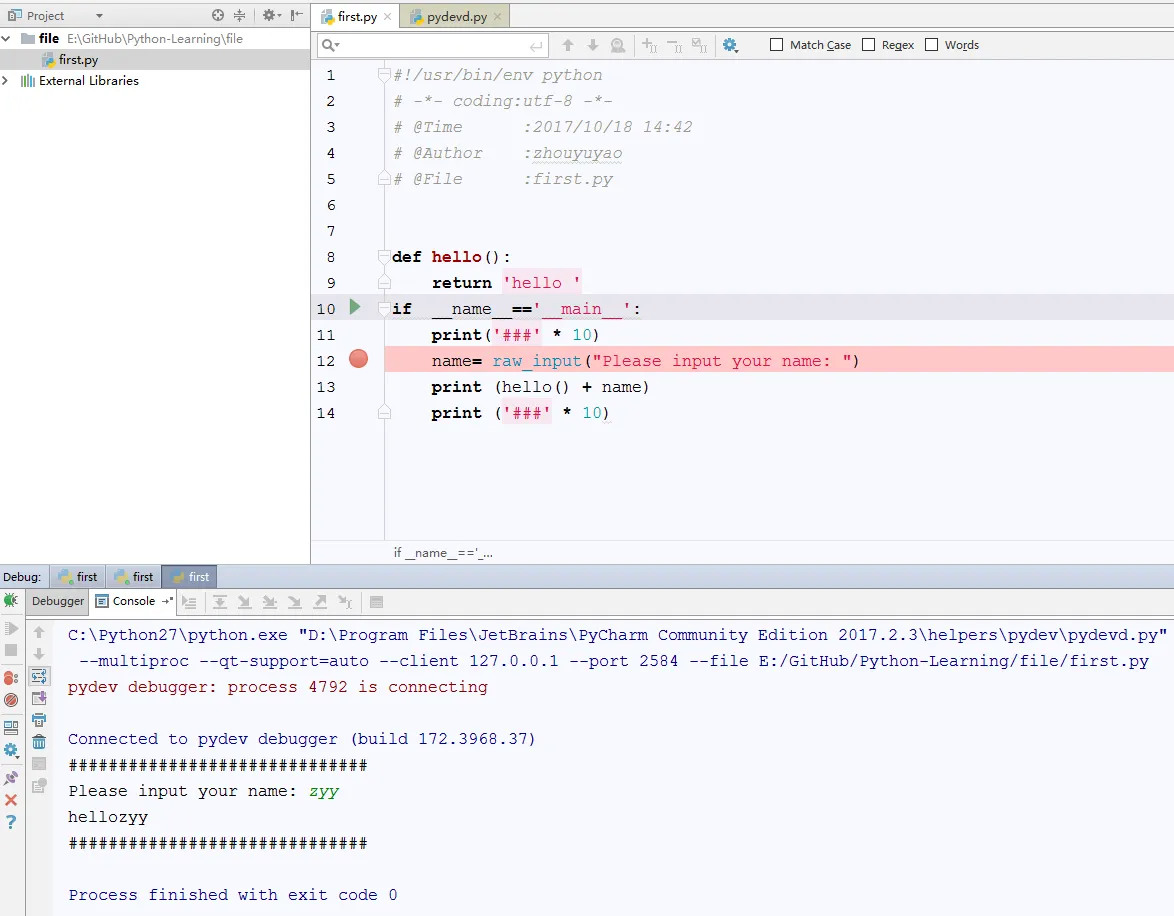This screenshot has height=916, width=1174.
Task: Enable the Words checkbox
Action: click(x=931, y=45)
